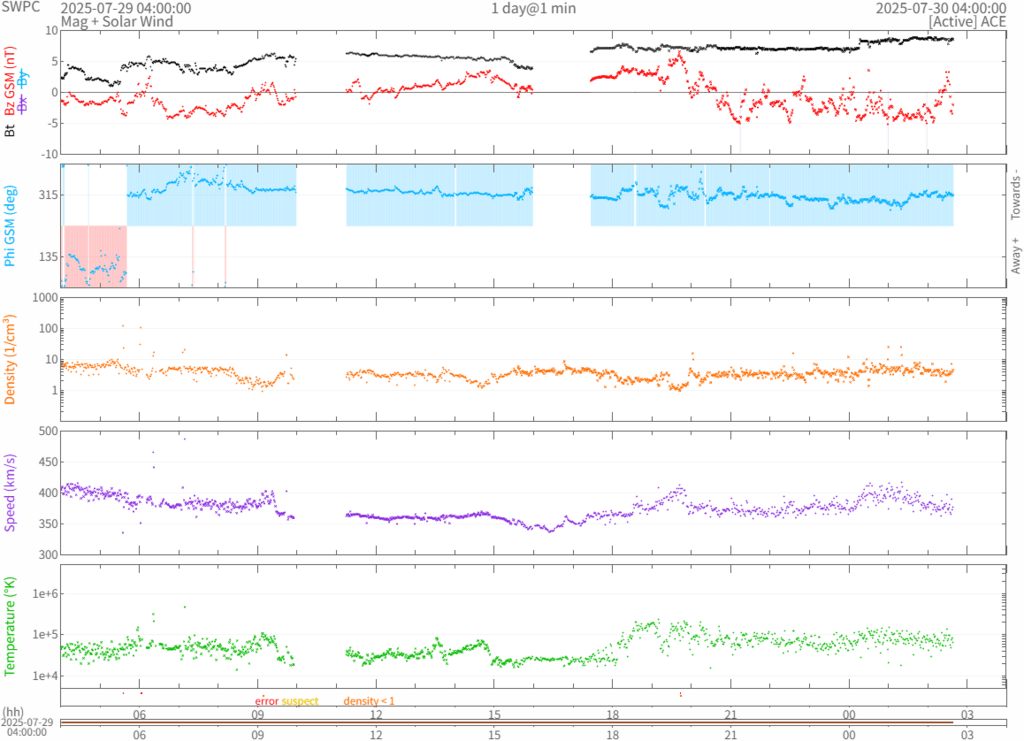Toggle the Bt series label
This screenshot has width=1024, height=741.
10,129
